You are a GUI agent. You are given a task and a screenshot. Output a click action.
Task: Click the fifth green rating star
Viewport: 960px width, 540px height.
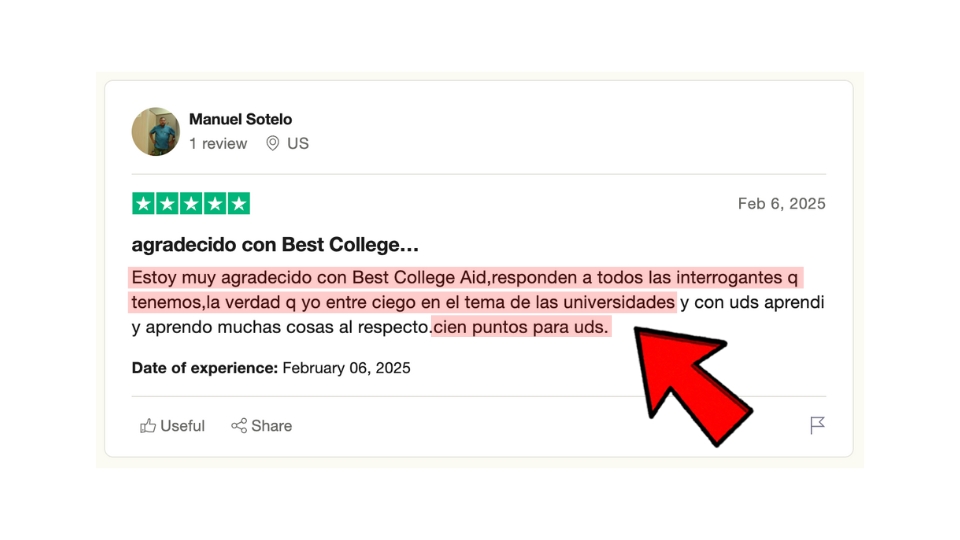pos(239,203)
